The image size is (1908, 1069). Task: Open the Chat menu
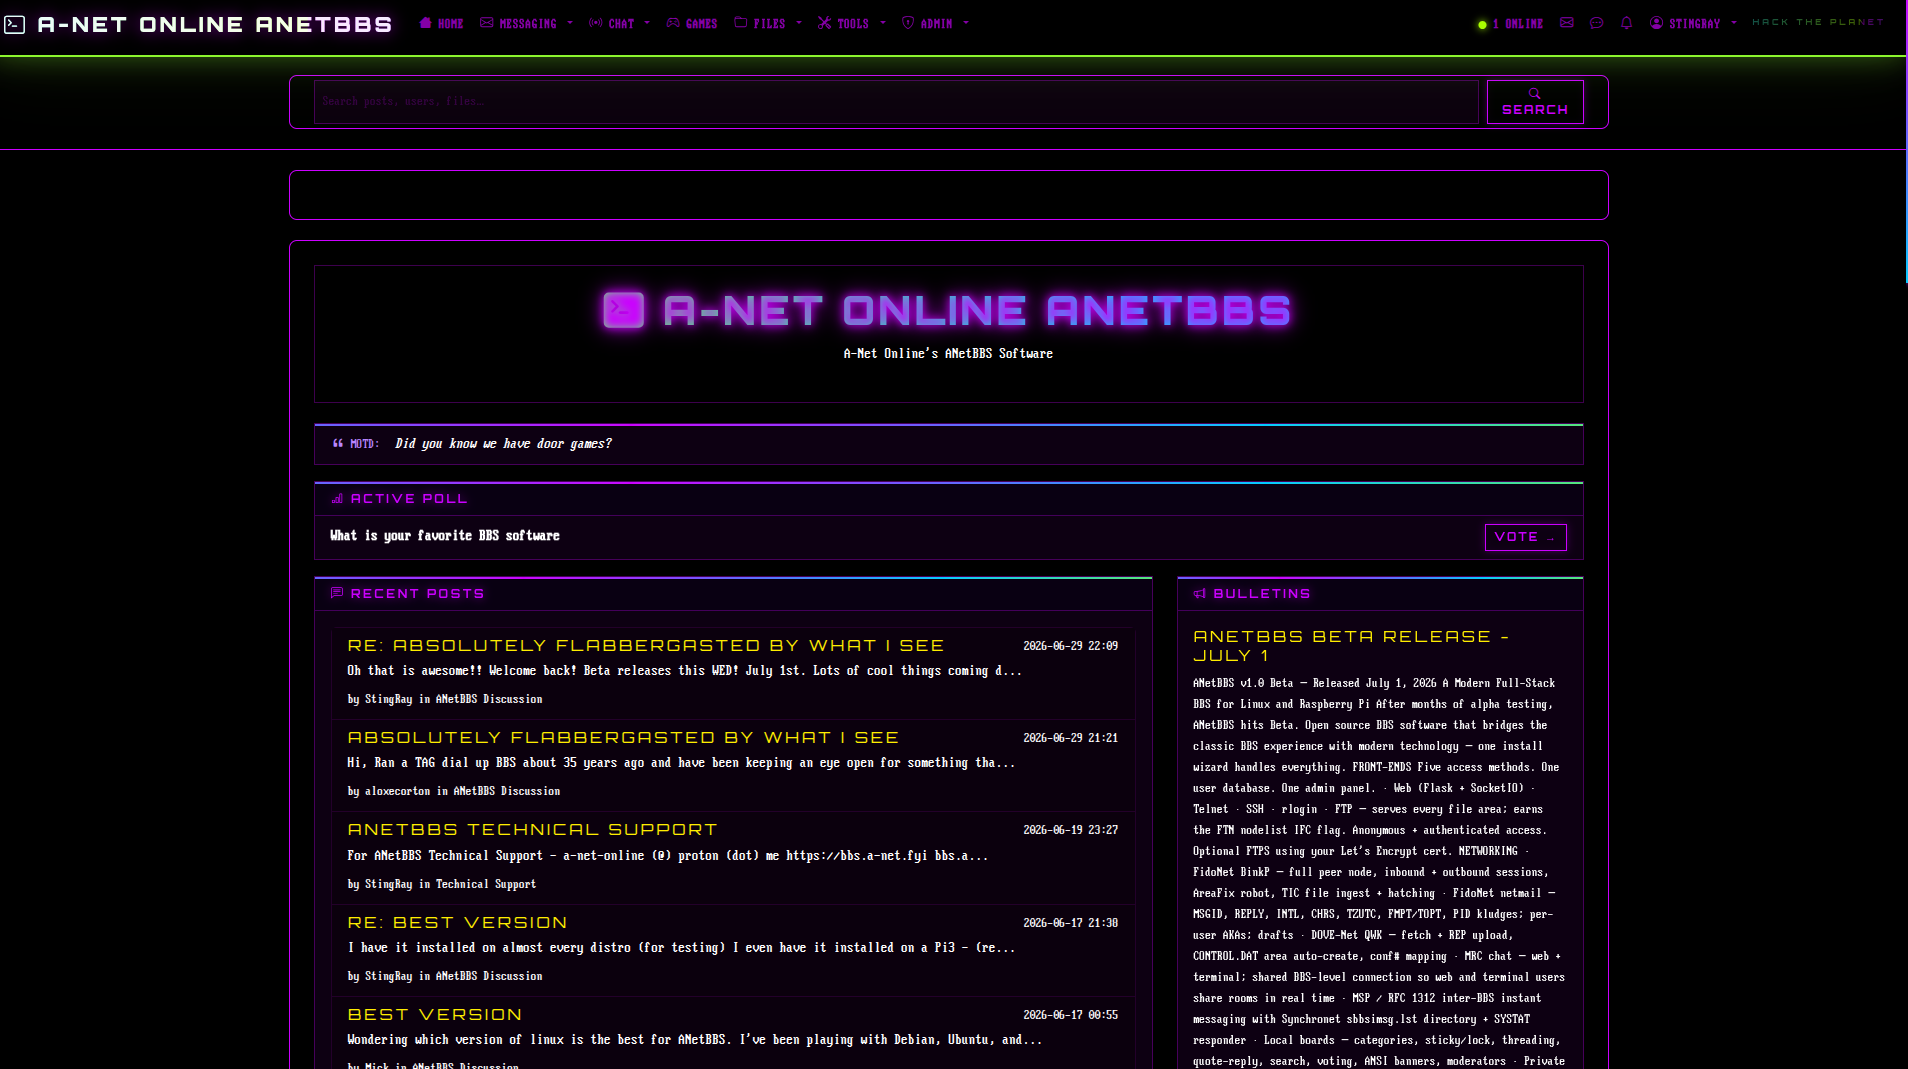[620, 23]
